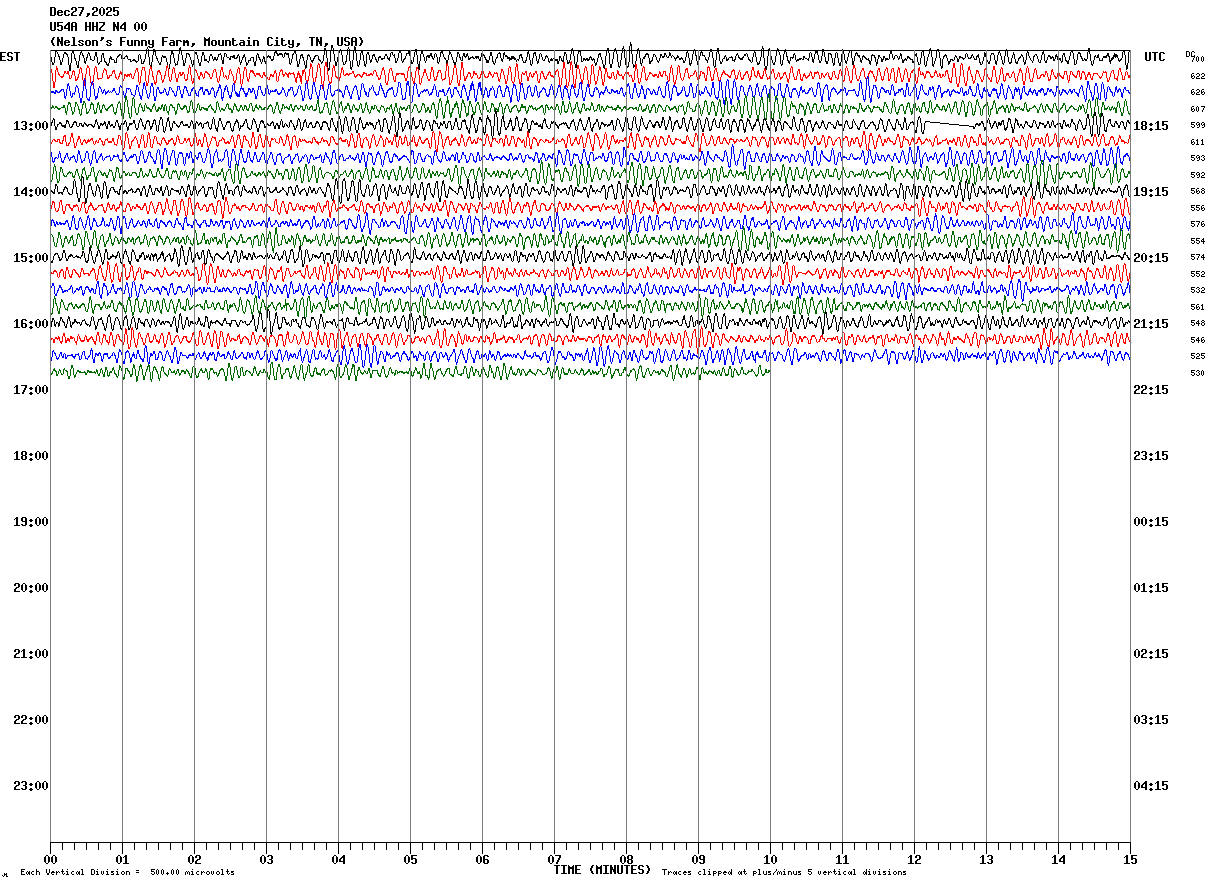Click the DC offset value "622"

coord(1197,76)
